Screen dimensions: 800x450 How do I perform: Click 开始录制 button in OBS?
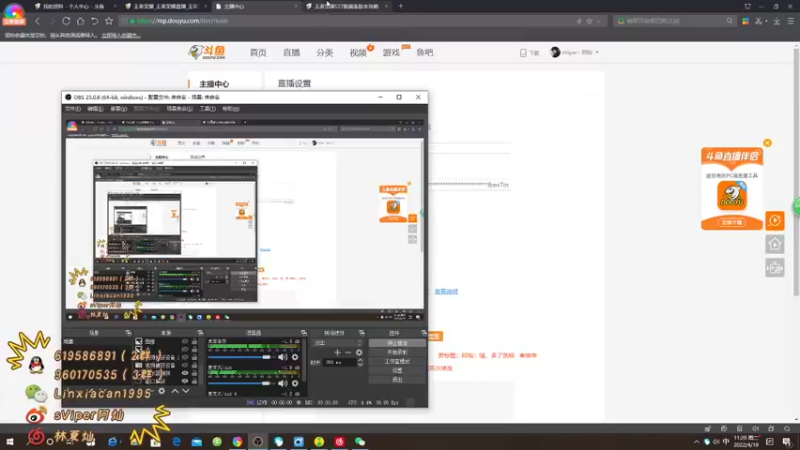[397, 353]
